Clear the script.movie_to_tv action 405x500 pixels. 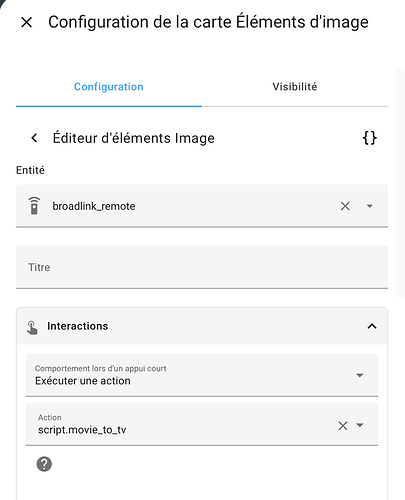(343, 426)
